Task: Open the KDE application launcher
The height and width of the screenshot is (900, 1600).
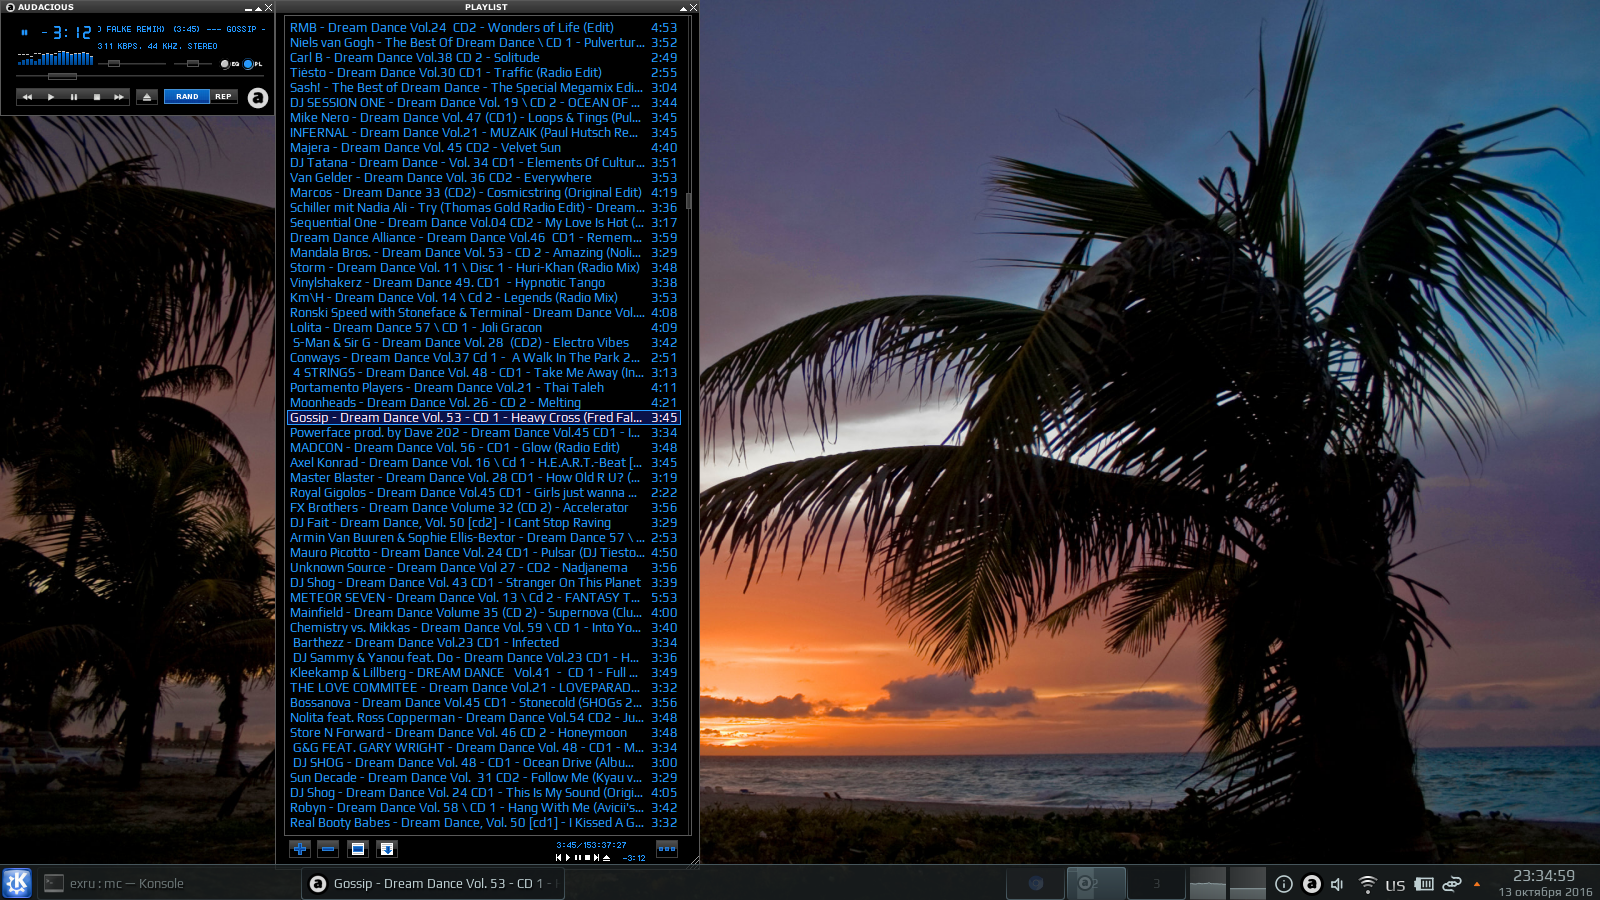Action: (x=17, y=883)
